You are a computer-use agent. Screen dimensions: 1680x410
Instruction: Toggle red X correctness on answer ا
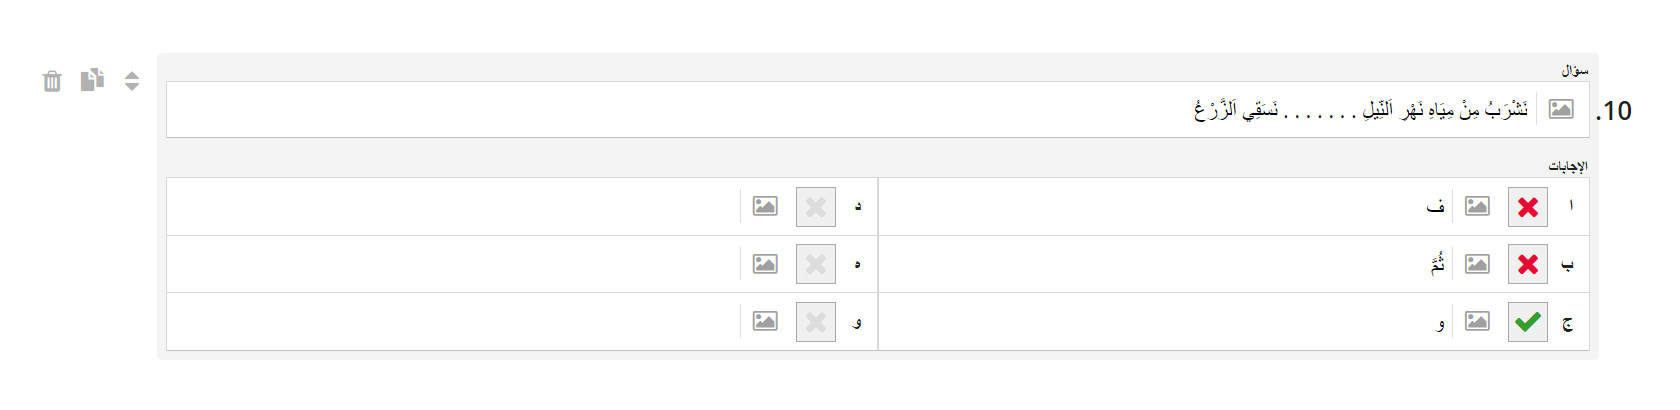tap(1528, 207)
